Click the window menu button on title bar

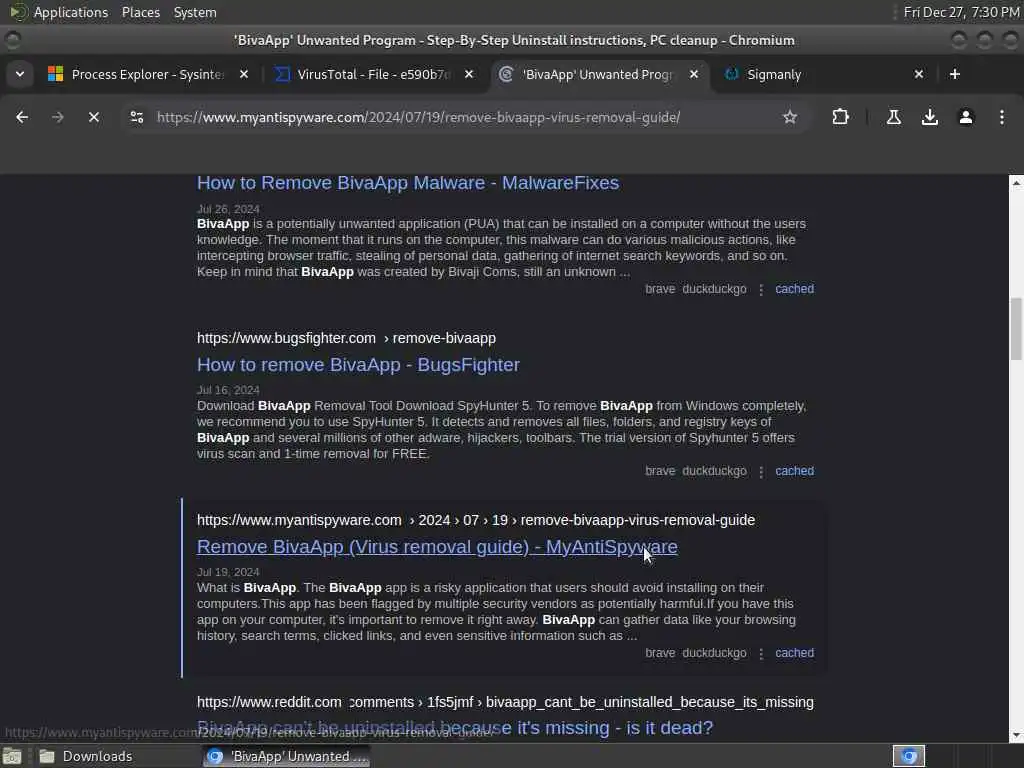click(12, 40)
